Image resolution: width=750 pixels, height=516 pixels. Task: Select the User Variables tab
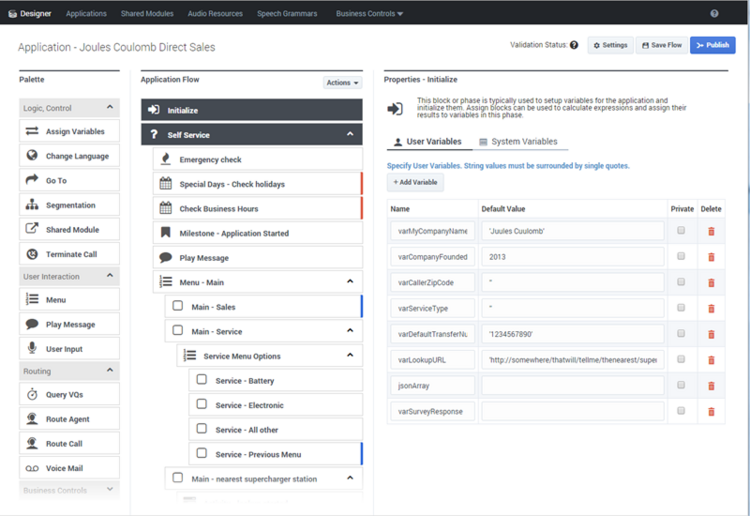[428, 142]
